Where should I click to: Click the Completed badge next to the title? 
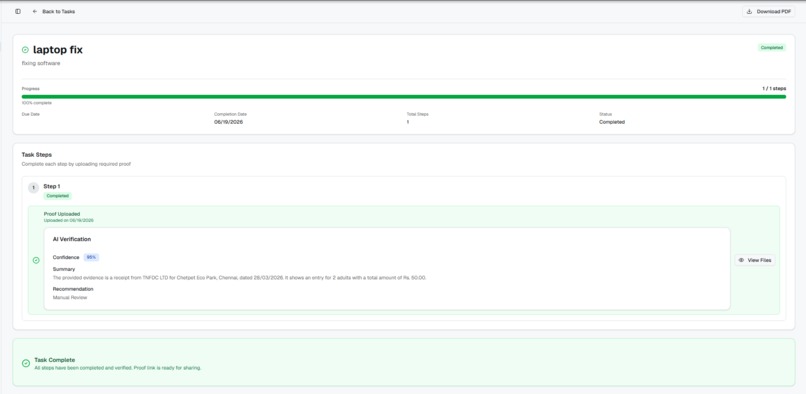pyautogui.click(x=772, y=47)
